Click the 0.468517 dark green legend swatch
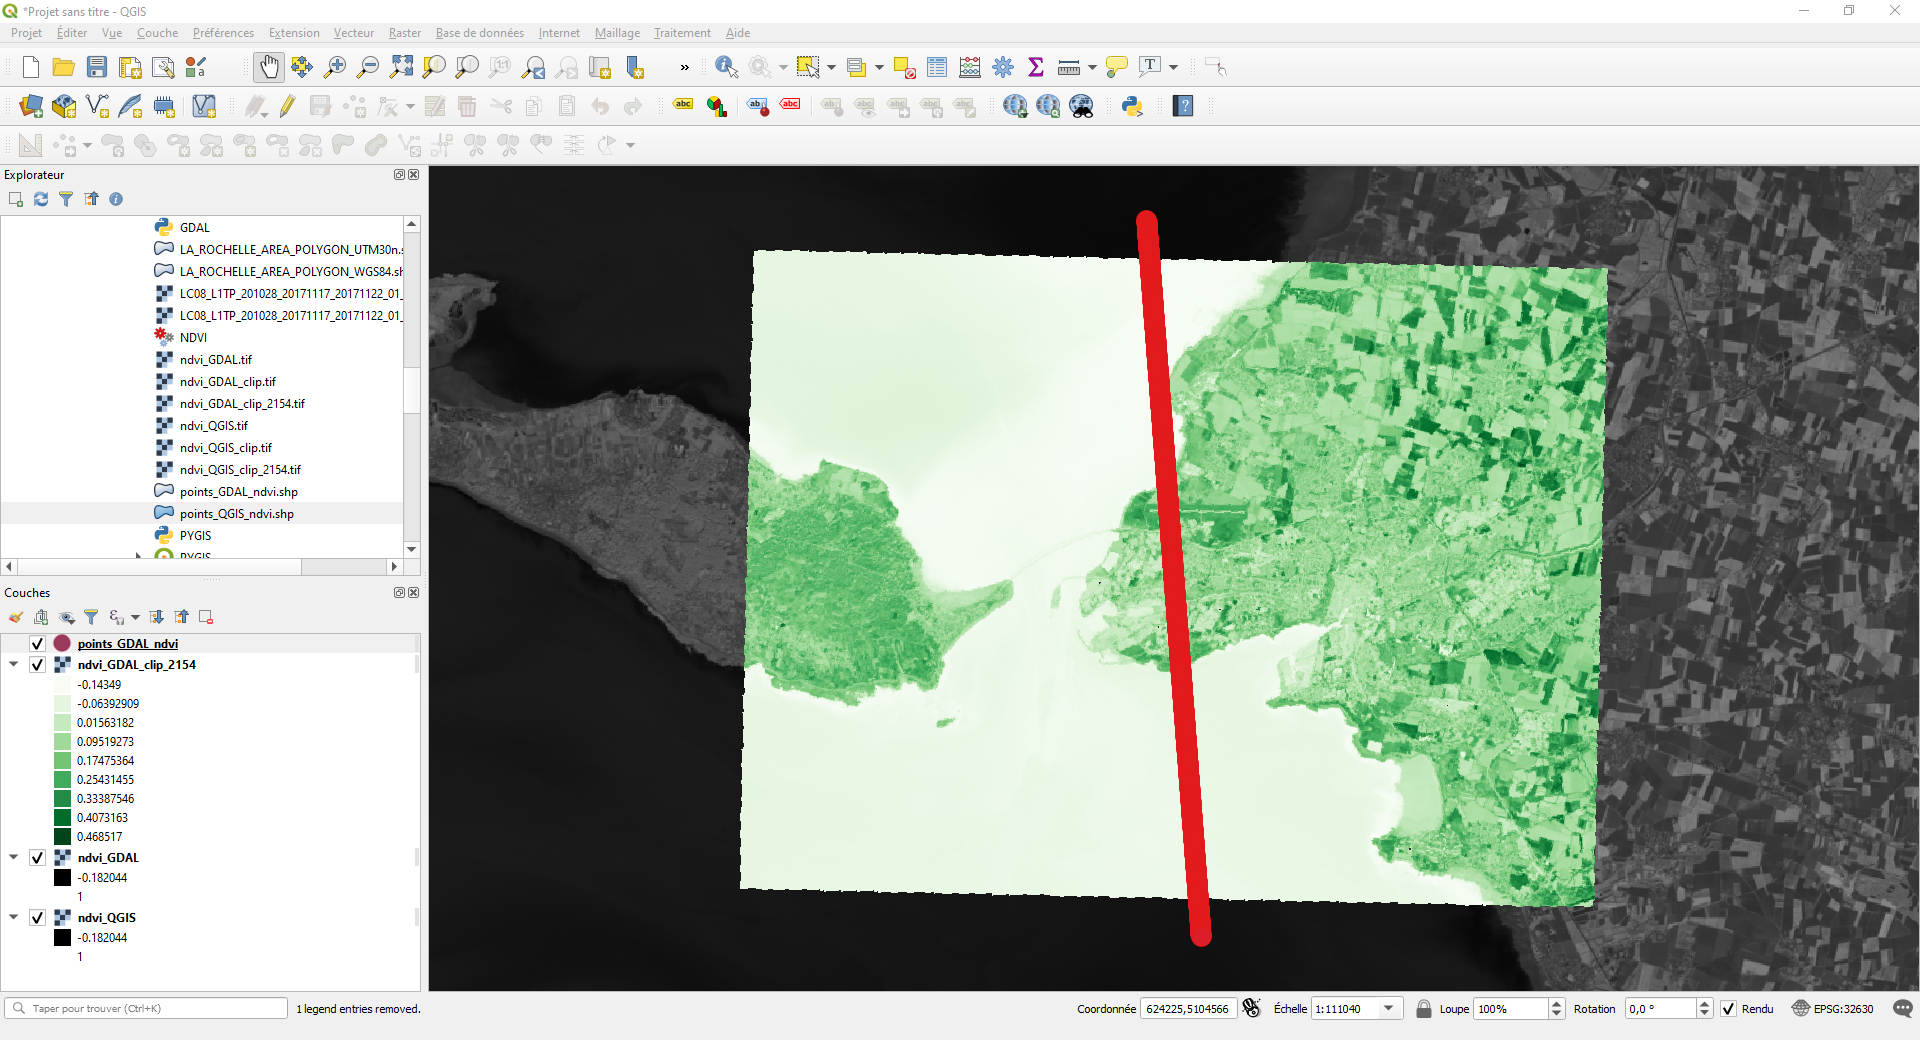1920x1040 pixels. coord(62,837)
